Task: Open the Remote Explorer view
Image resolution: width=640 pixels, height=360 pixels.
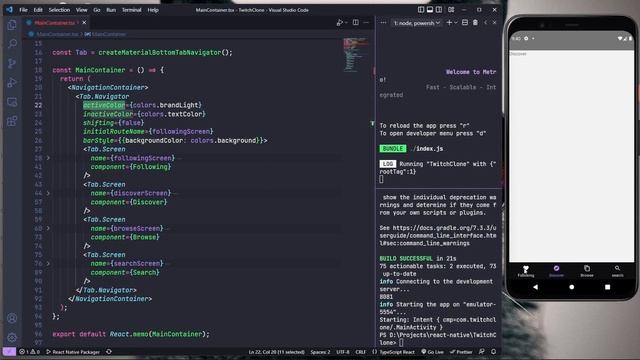Action: point(12,102)
